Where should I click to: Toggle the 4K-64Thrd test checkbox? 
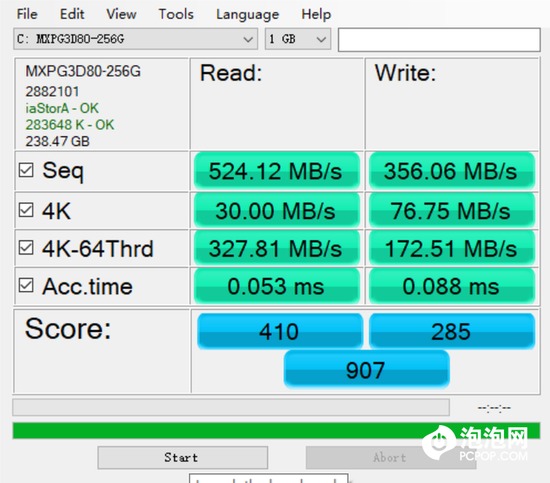26,248
